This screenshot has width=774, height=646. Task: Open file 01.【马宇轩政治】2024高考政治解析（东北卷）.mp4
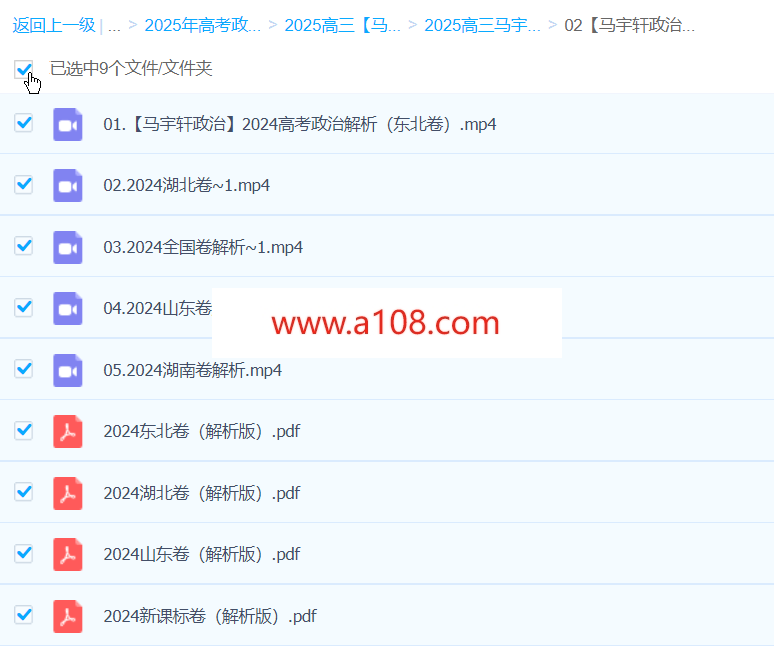[x=300, y=124]
